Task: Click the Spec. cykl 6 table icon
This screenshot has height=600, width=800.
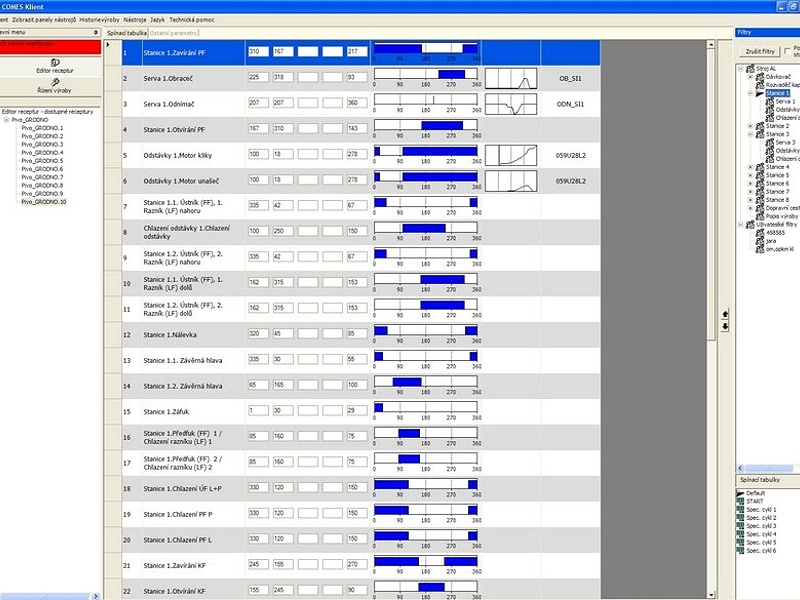Action: tap(741, 551)
